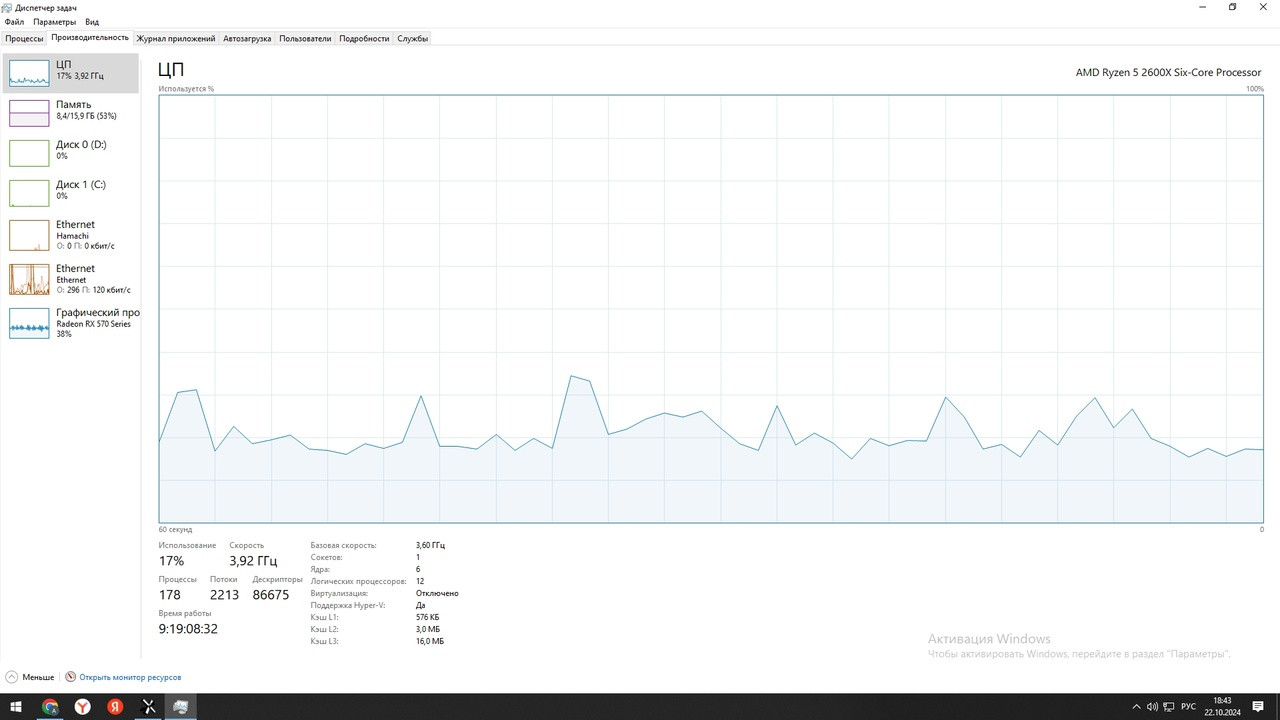The image size is (1280, 720).
Task: Click the Поддержка Hyper-V label
Action: tap(348, 605)
